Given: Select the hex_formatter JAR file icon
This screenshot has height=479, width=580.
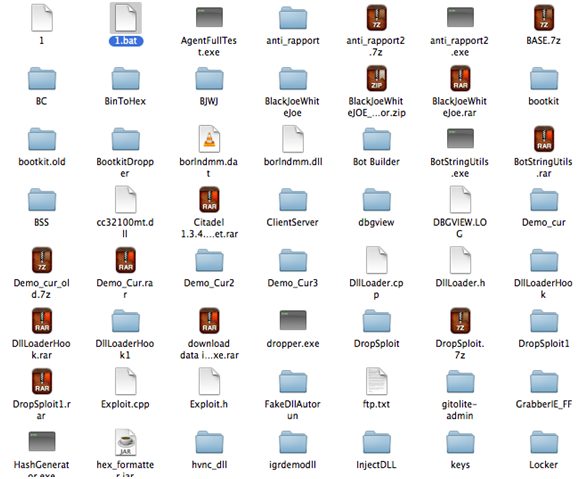Looking at the screenshot, I should (126, 442).
